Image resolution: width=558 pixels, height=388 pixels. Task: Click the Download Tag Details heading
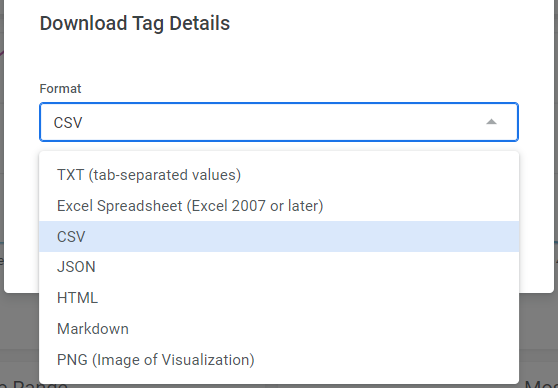click(135, 23)
